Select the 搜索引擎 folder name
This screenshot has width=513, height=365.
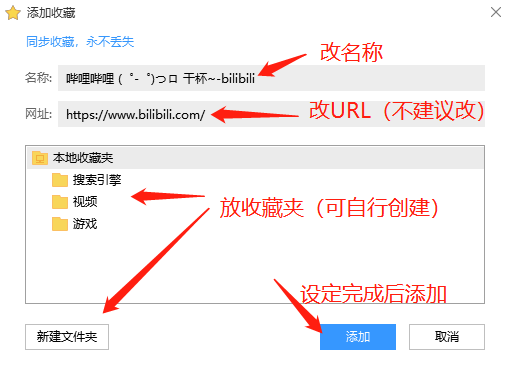coord(97,180)
